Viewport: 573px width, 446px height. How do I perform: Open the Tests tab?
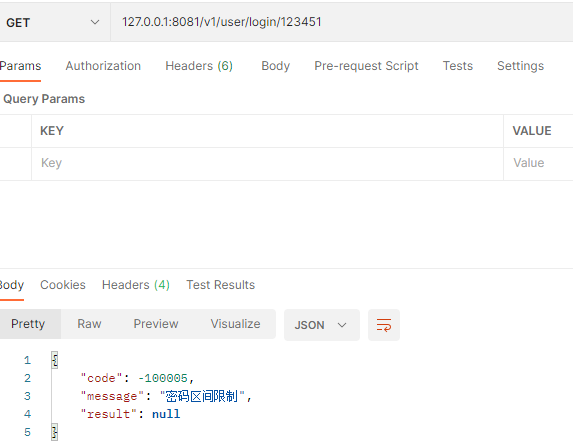pos(458,66)
